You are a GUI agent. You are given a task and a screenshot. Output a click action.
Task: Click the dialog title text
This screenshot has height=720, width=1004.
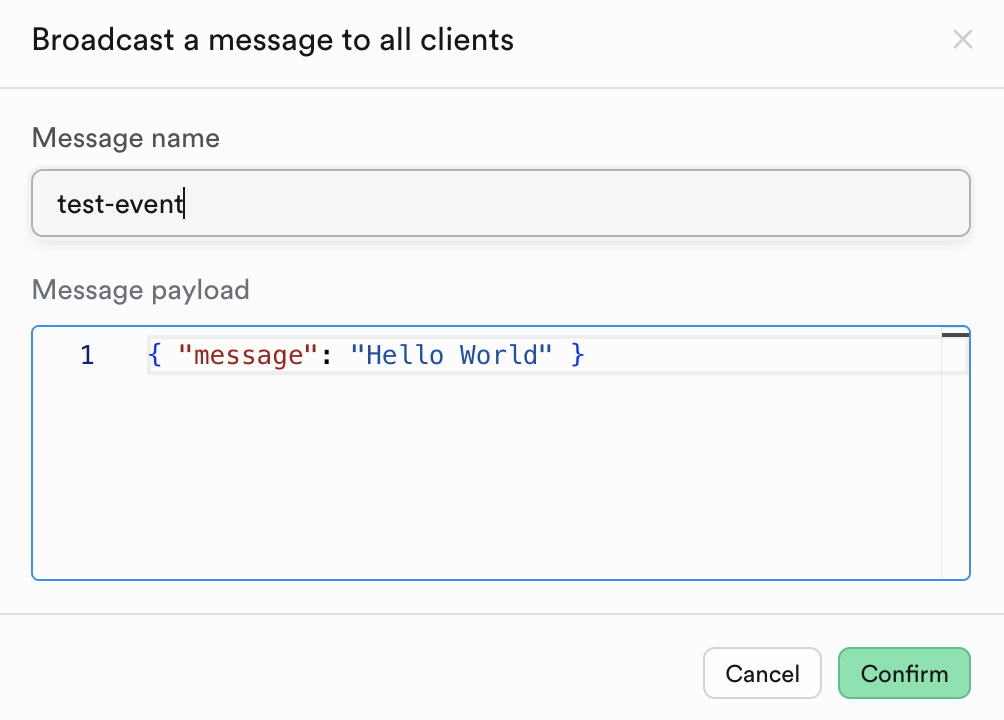(273, 40)
